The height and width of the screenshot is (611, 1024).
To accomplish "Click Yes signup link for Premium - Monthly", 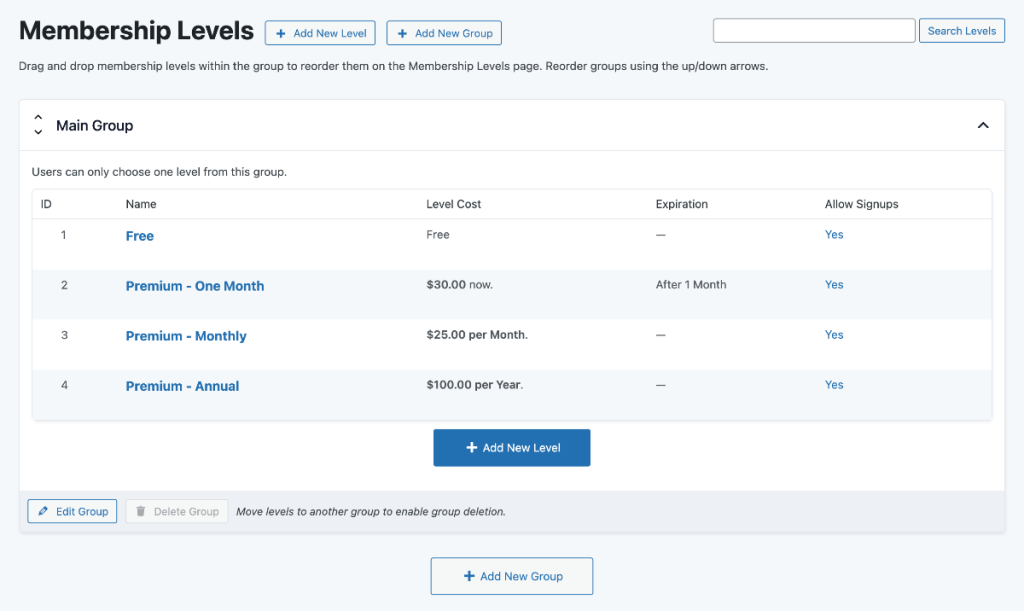I will point(834,335).
